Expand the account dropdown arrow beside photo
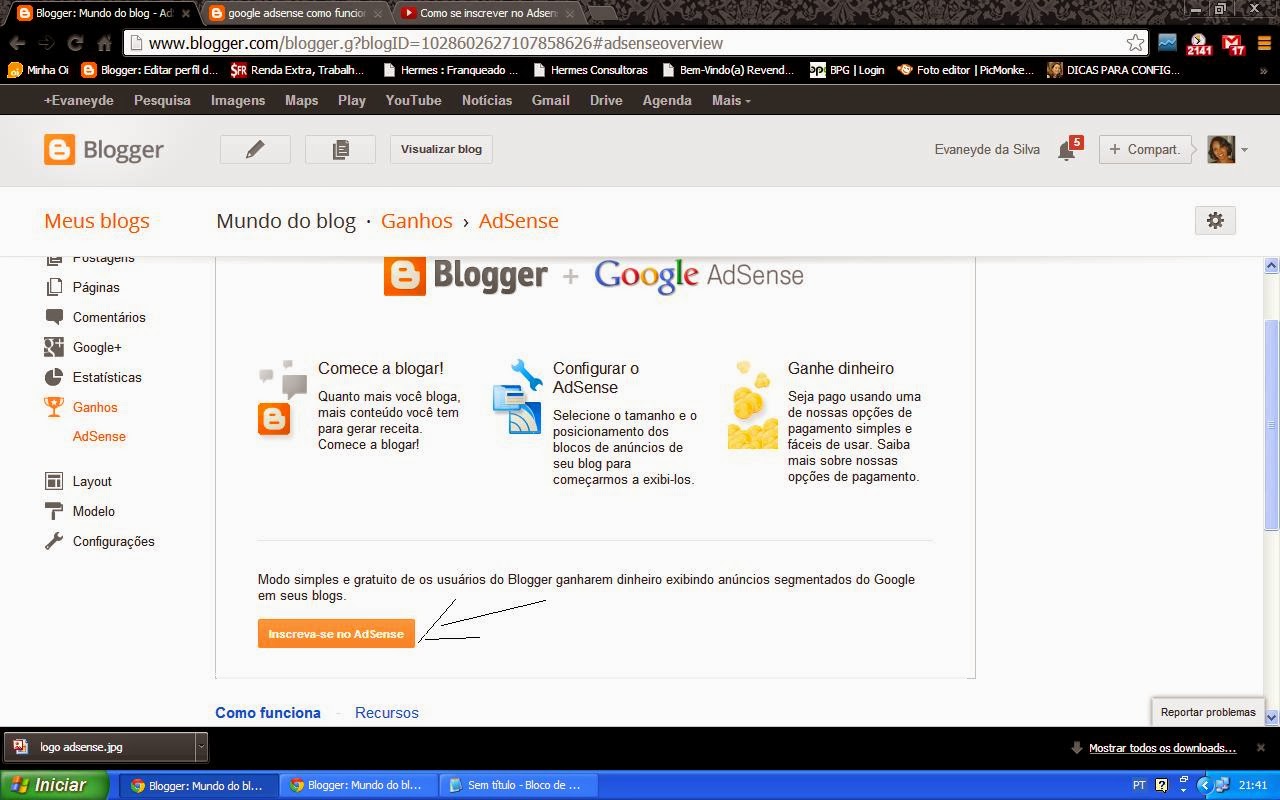Screen dimensions: 1280x800 (1244, 150)
